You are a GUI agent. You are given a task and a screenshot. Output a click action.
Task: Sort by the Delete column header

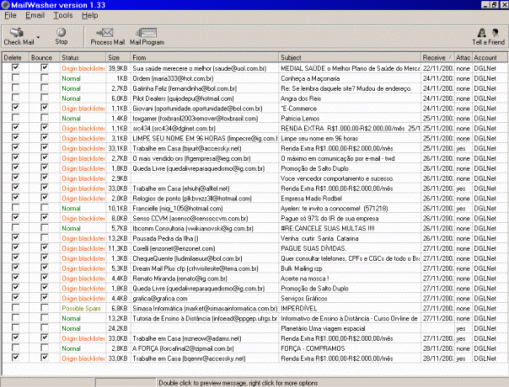[x=16, y=57]
